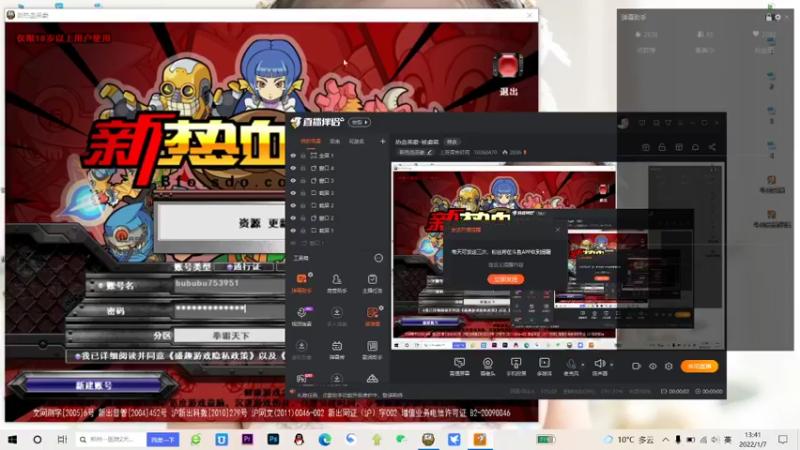
Task: Add a screen capture source
Action: pyautogui.click(x=459, y=366)
